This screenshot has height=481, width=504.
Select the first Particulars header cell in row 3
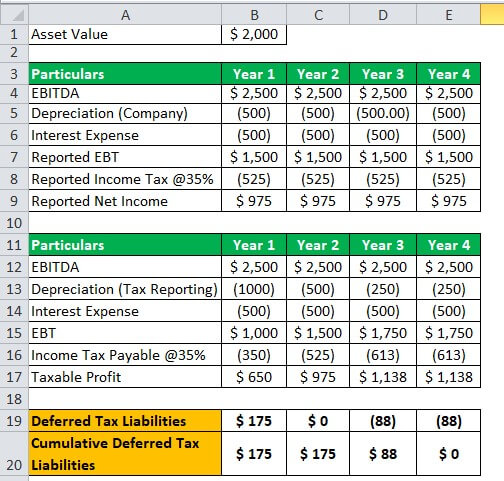click(x=125, y=74)
